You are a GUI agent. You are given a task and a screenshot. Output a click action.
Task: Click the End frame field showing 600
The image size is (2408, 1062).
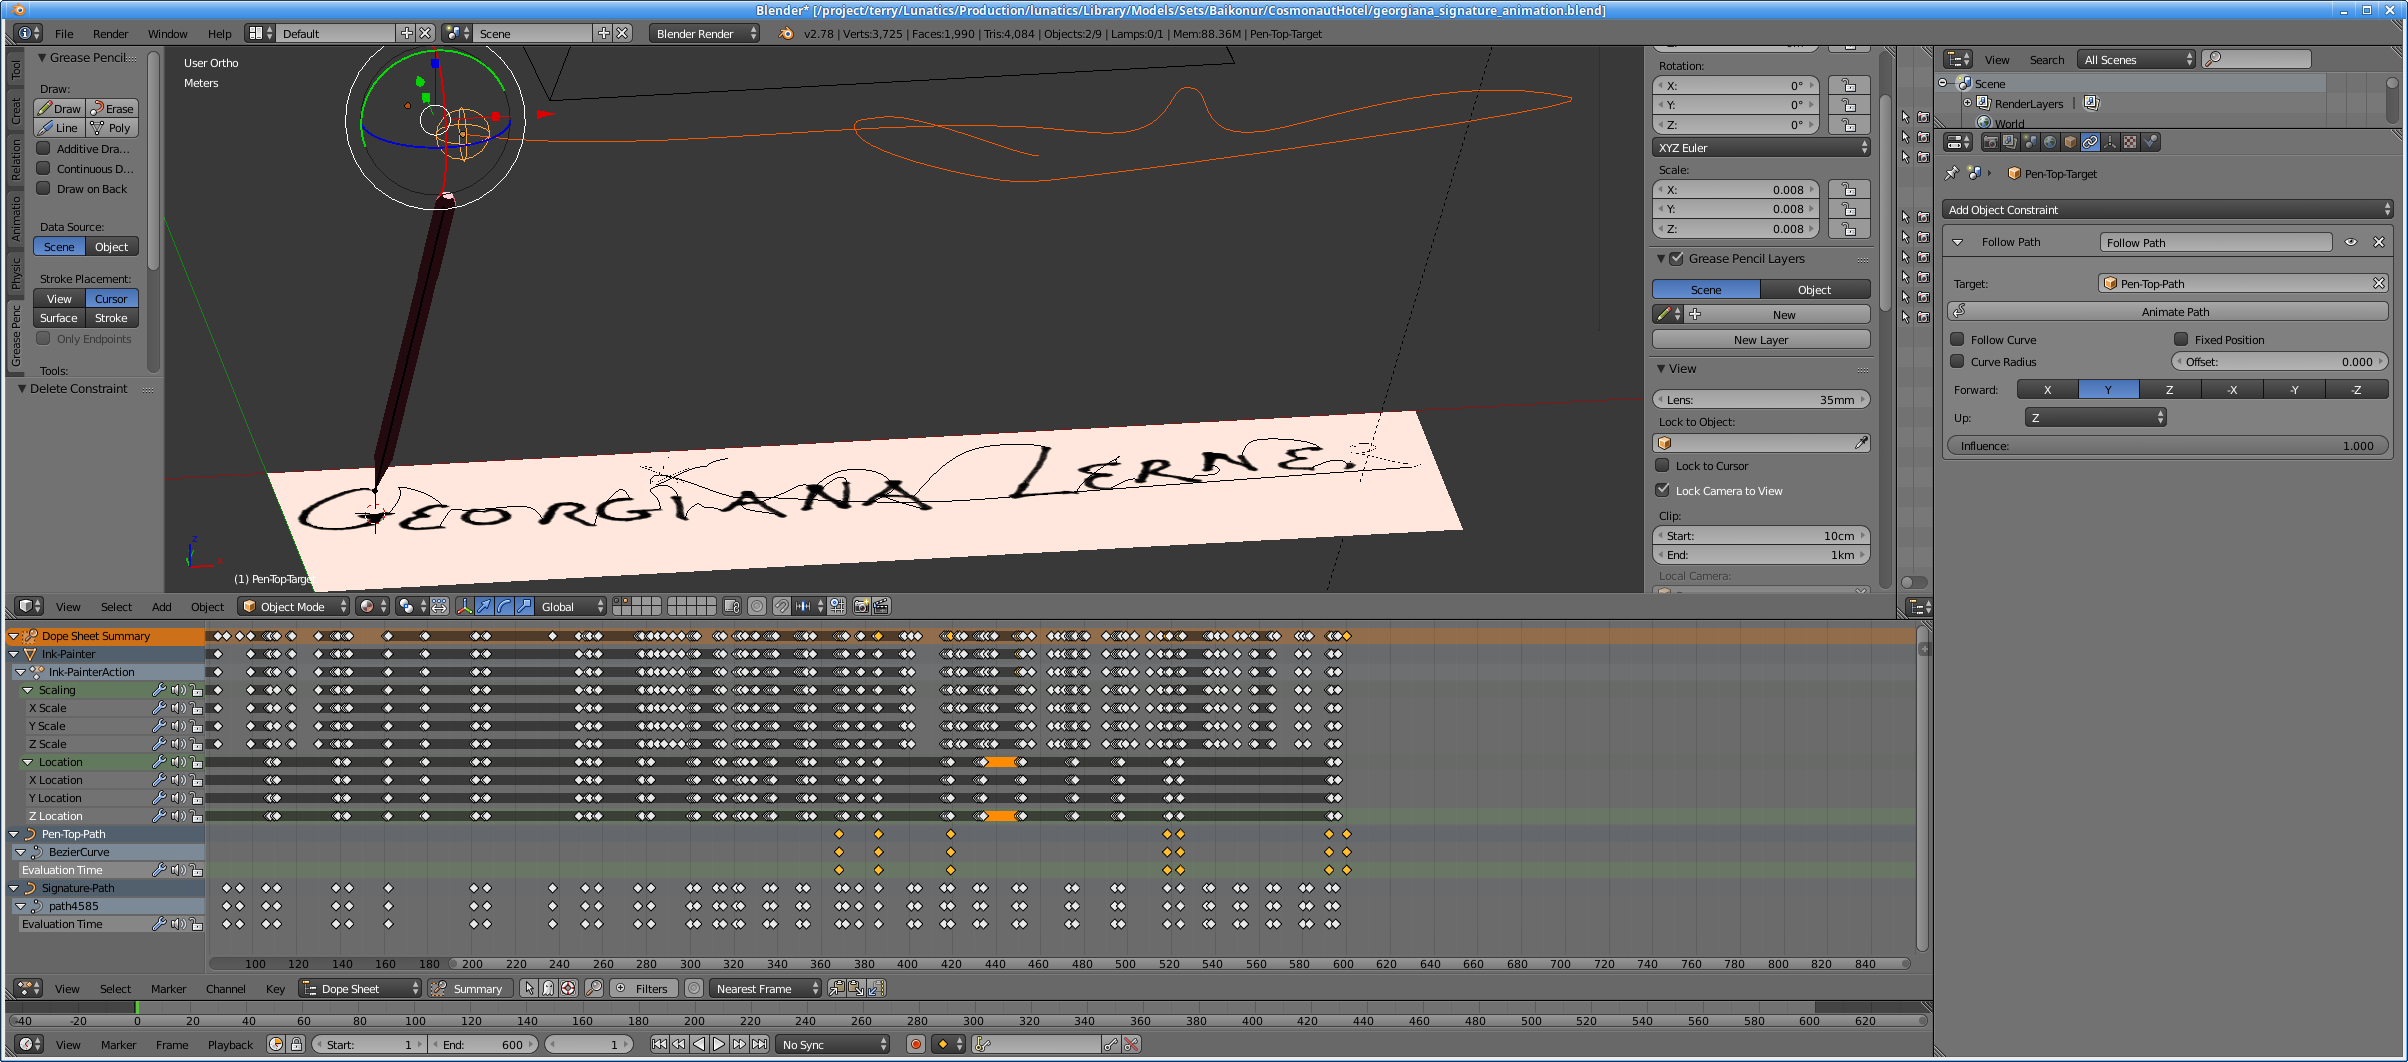coord(484,1044)
